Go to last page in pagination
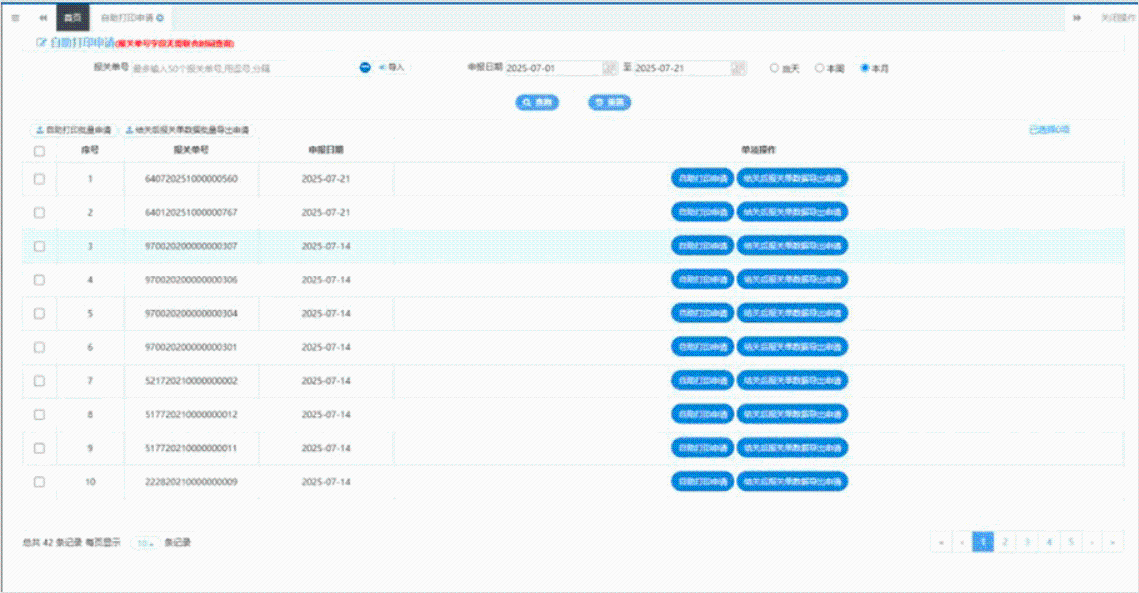Viewport: 1139px width, 593px height. [x=1113, y=542]
